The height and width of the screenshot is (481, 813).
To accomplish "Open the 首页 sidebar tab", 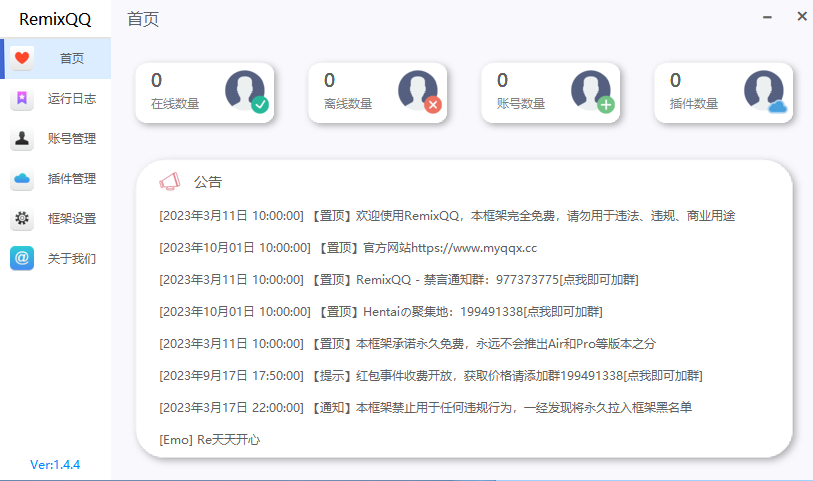I will pyautogui.click(x=55, y=58).
